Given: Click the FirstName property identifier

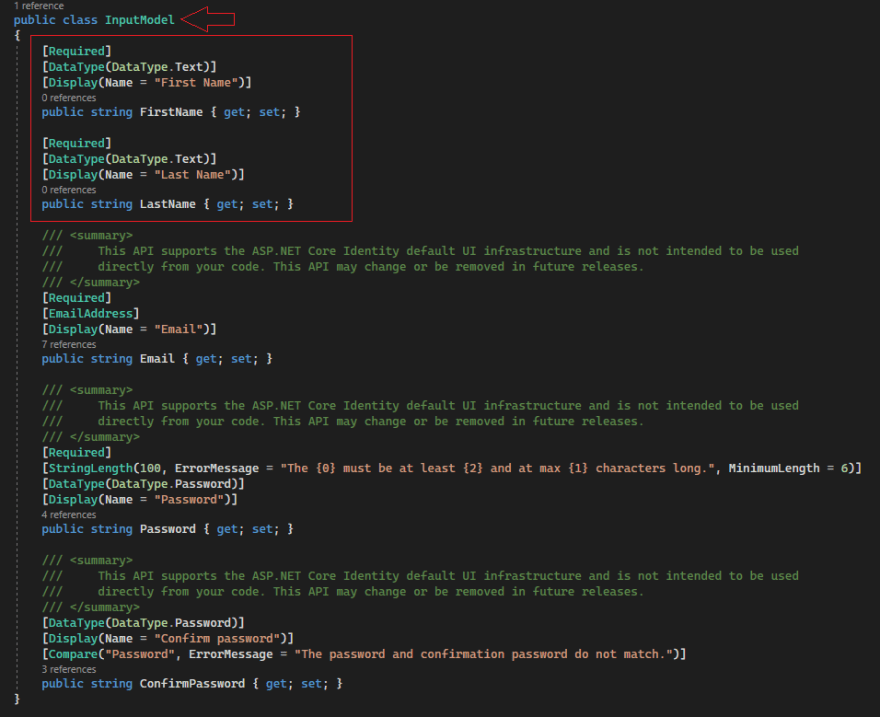Looking at the screenshot, I should pos(171,112).
